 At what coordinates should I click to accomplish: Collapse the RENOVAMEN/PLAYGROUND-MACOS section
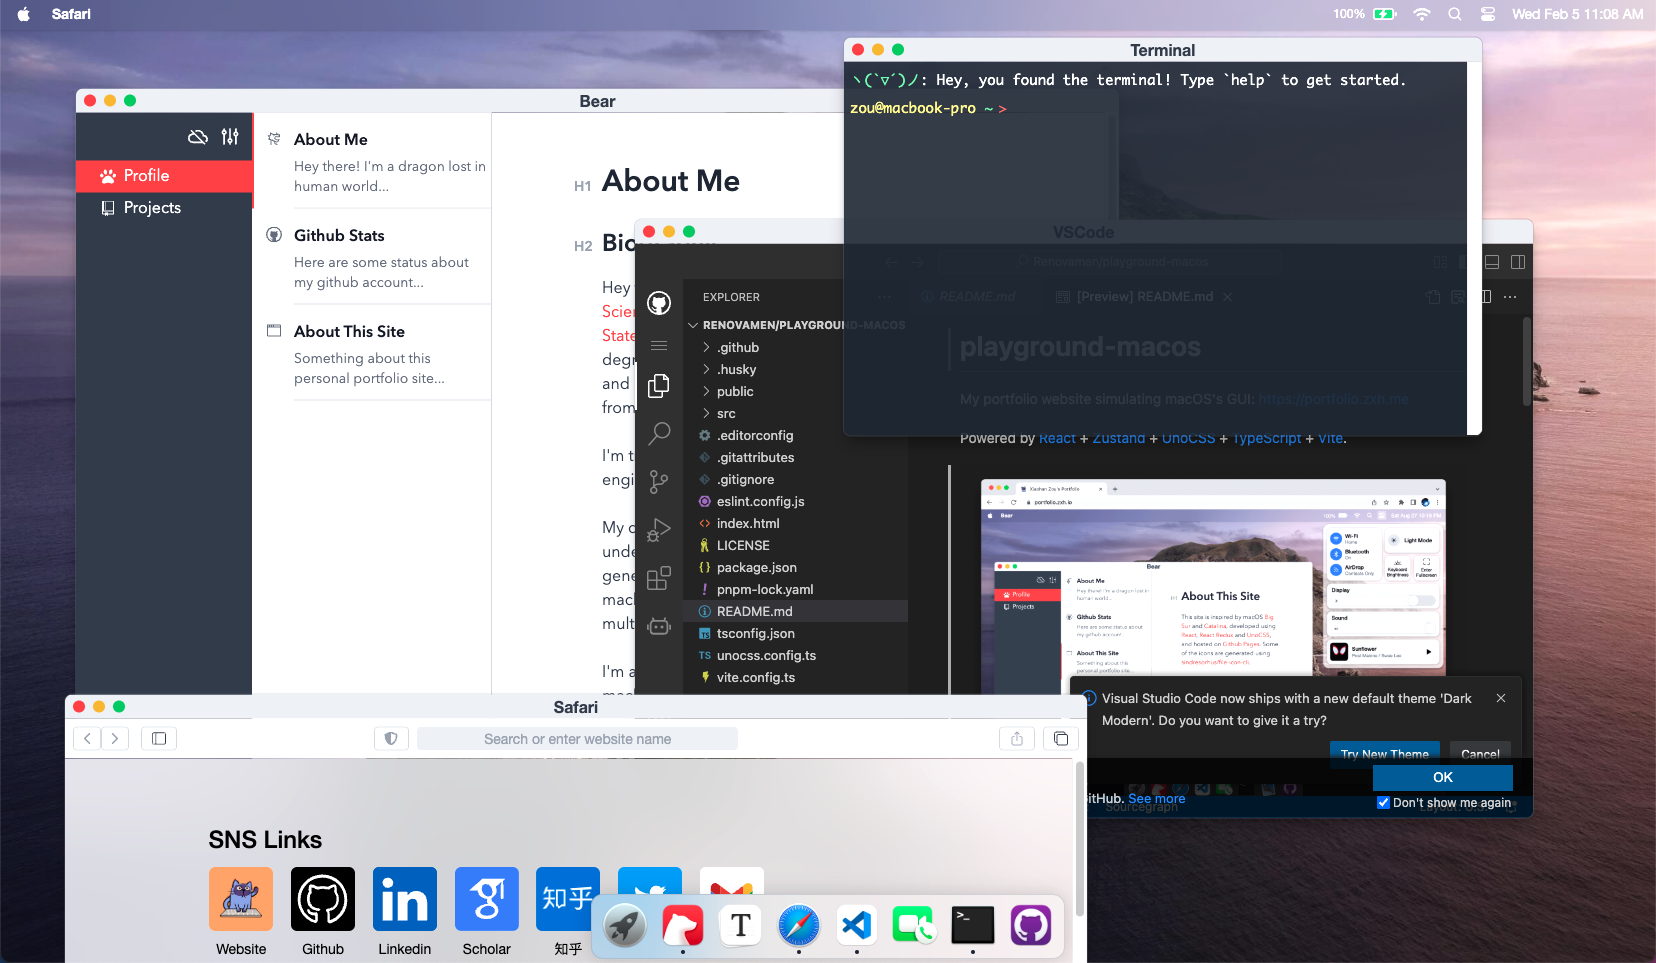point(795,325)
